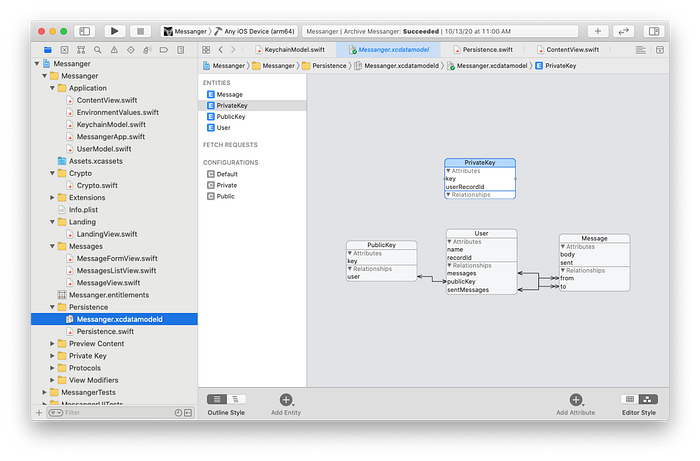Go back in editor history
Image resolution: width=700 pixels, height=461 pixels.
tap(221, 50)
